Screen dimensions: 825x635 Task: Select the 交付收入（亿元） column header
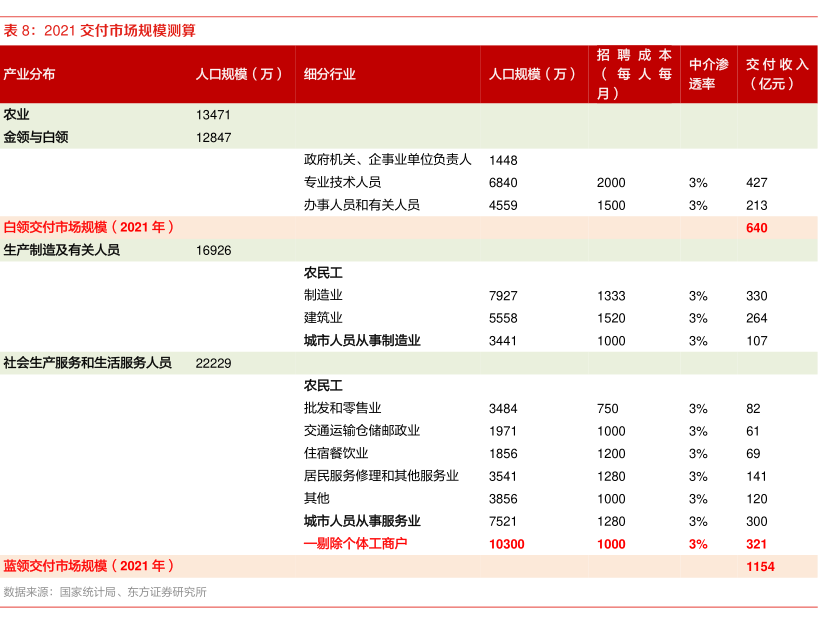tap(777, 74)
